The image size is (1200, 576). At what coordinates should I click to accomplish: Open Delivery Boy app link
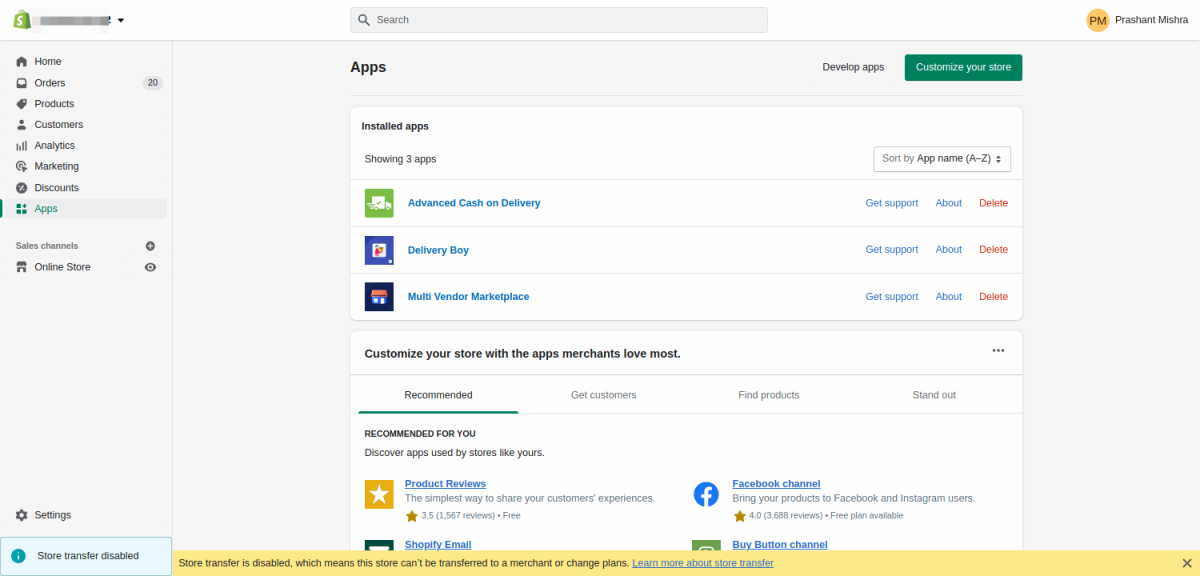click(x=438, y=250)
